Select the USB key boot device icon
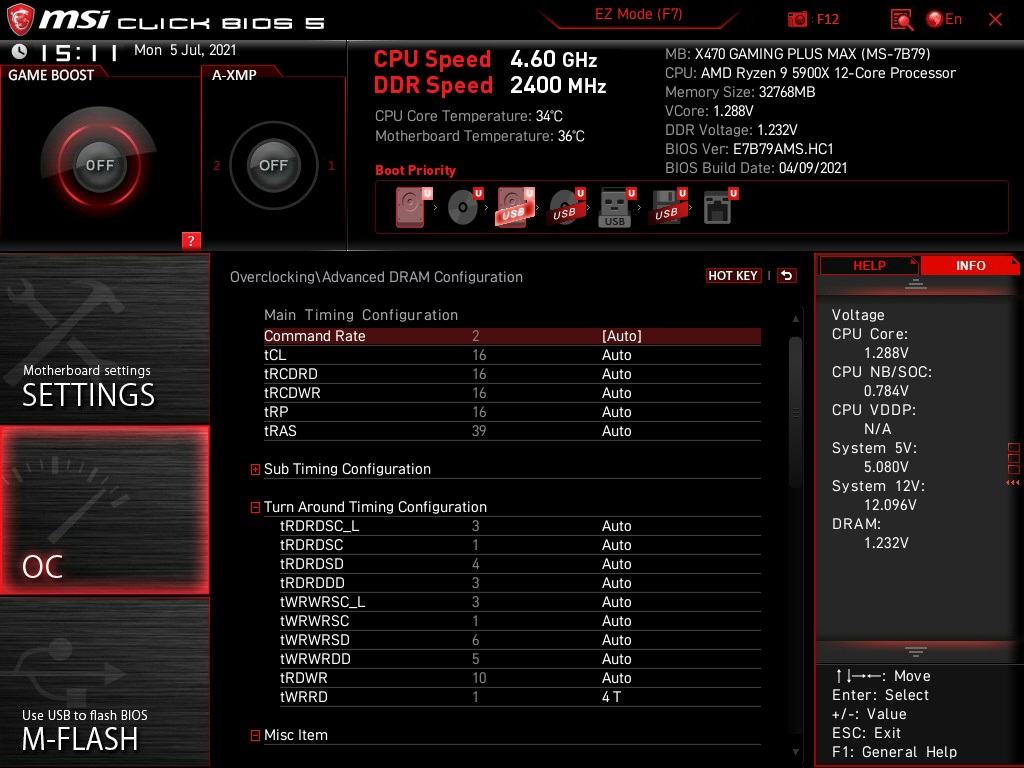 (x=616, y=207)
